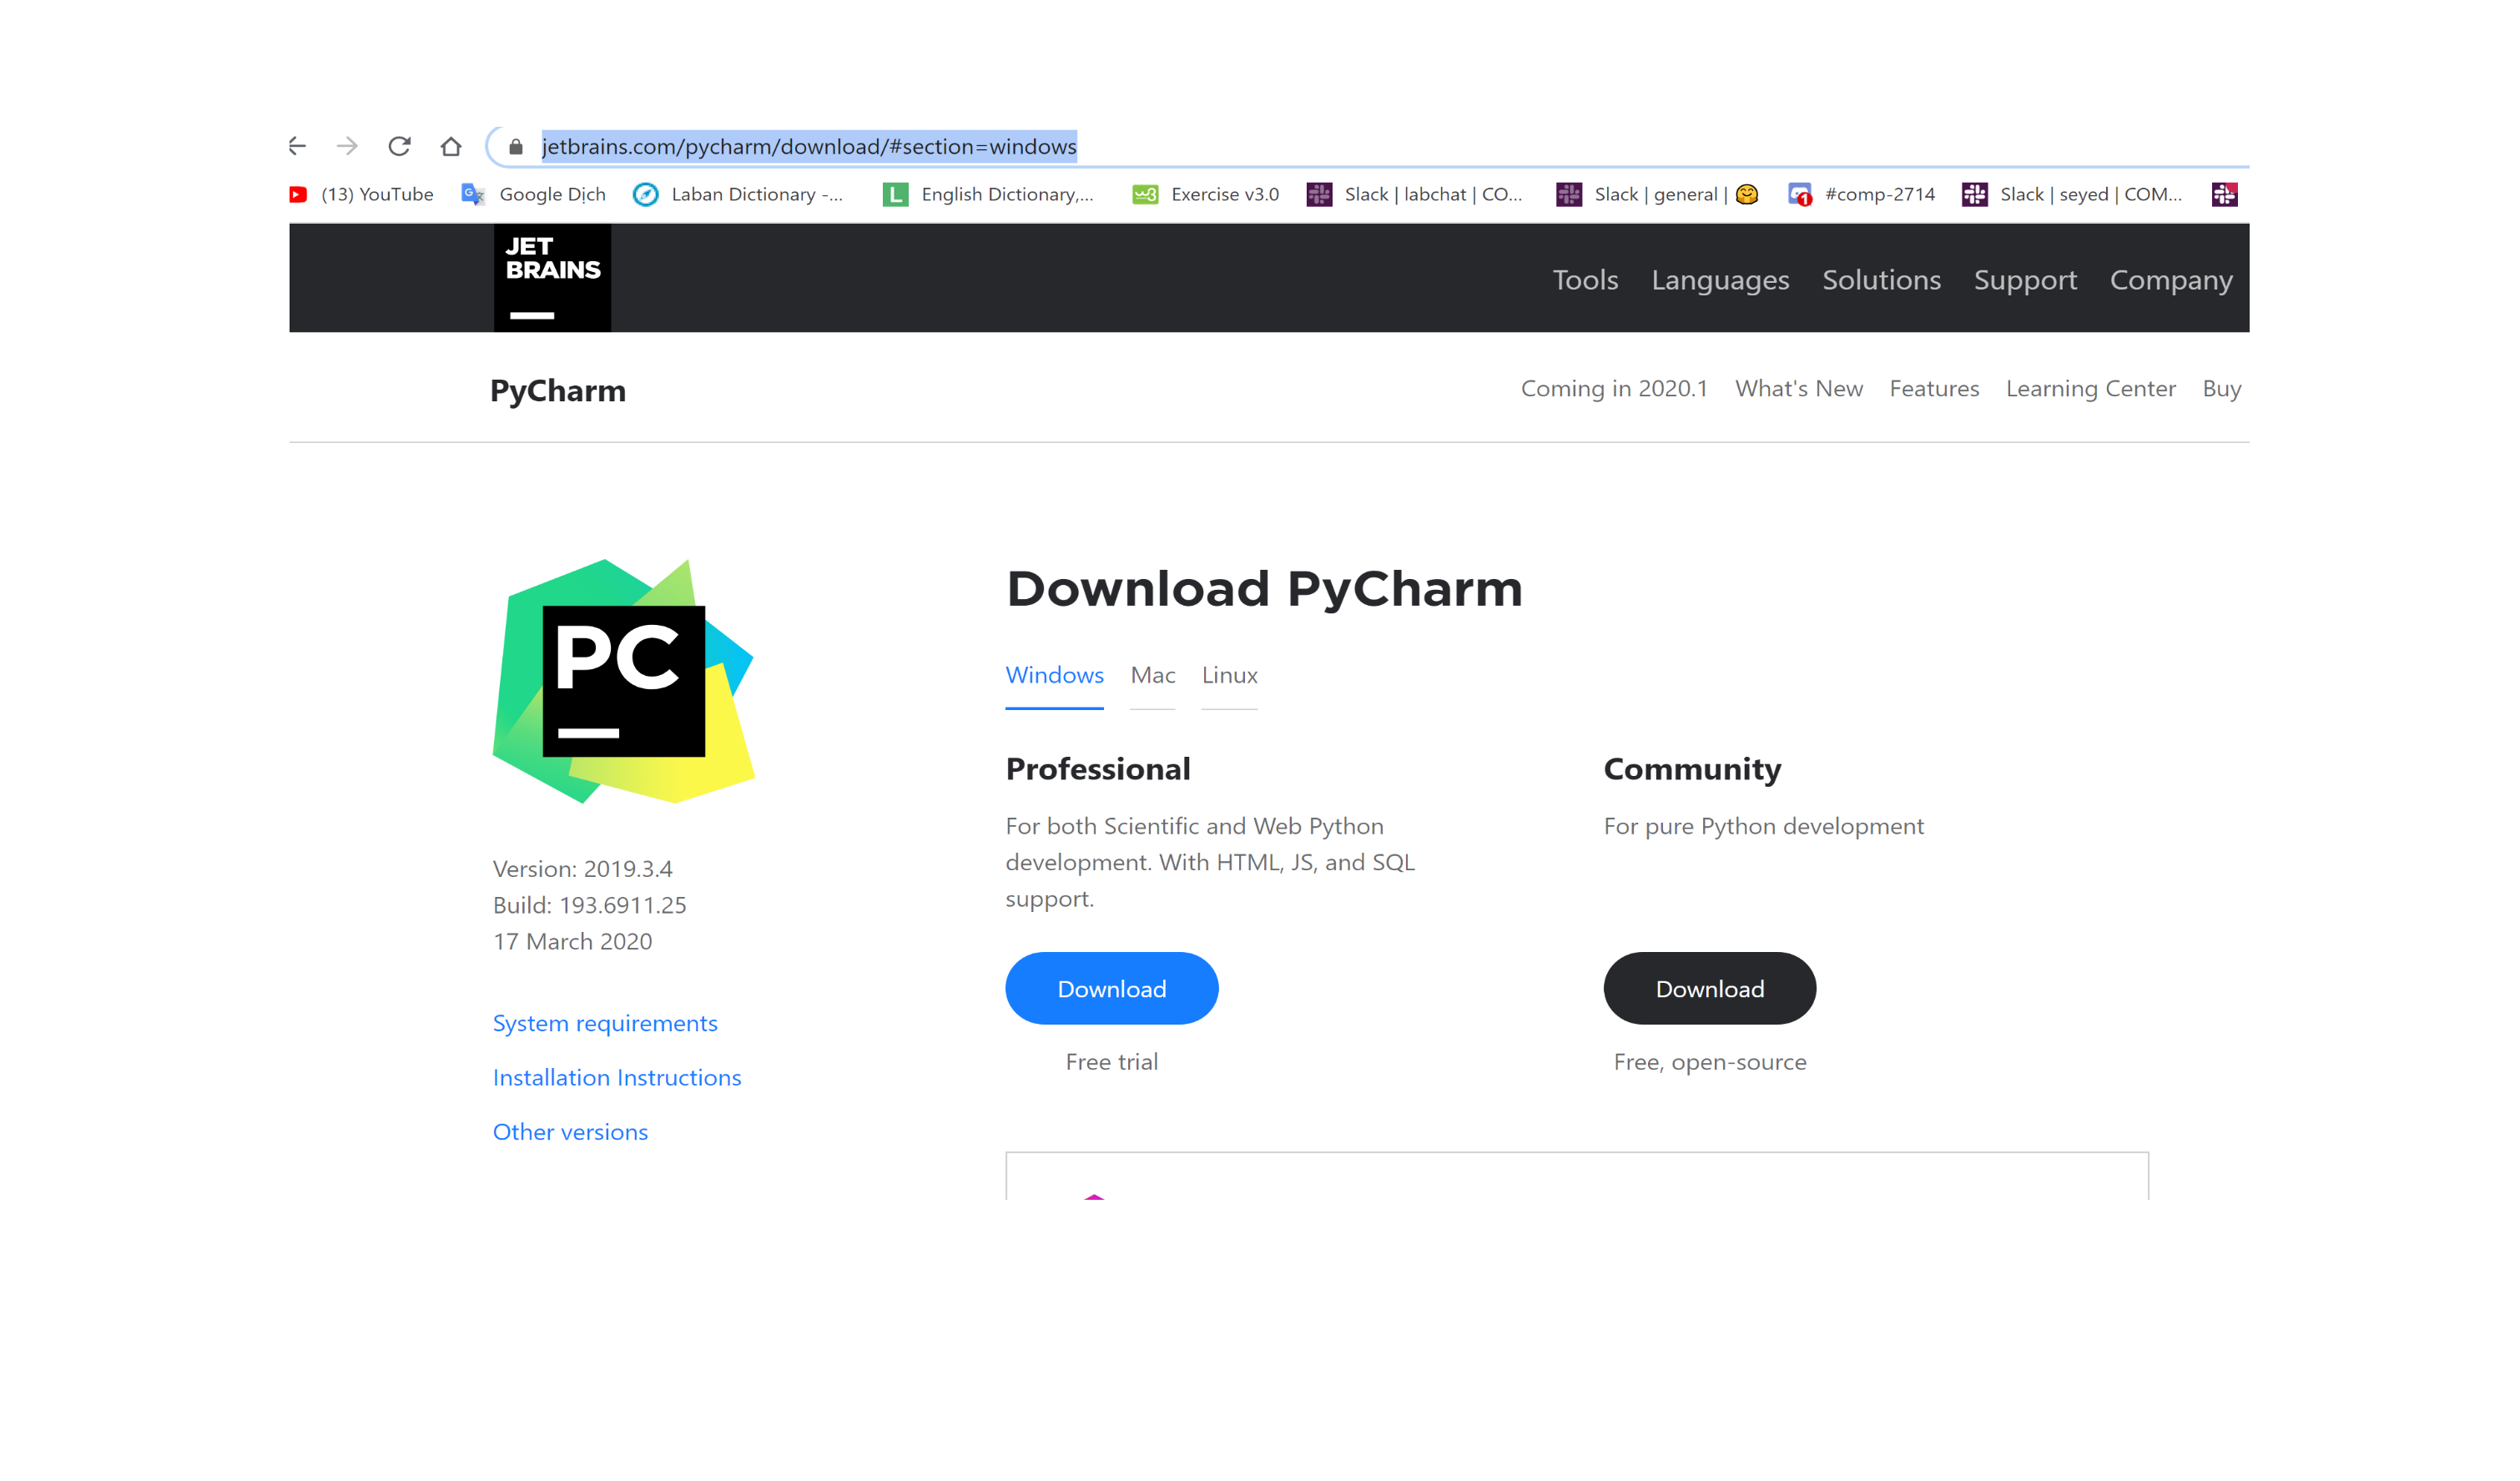The image size is (2520, 1481).
Task: Open the Laban Dictionary bookmark
Action: click(739, 194)
